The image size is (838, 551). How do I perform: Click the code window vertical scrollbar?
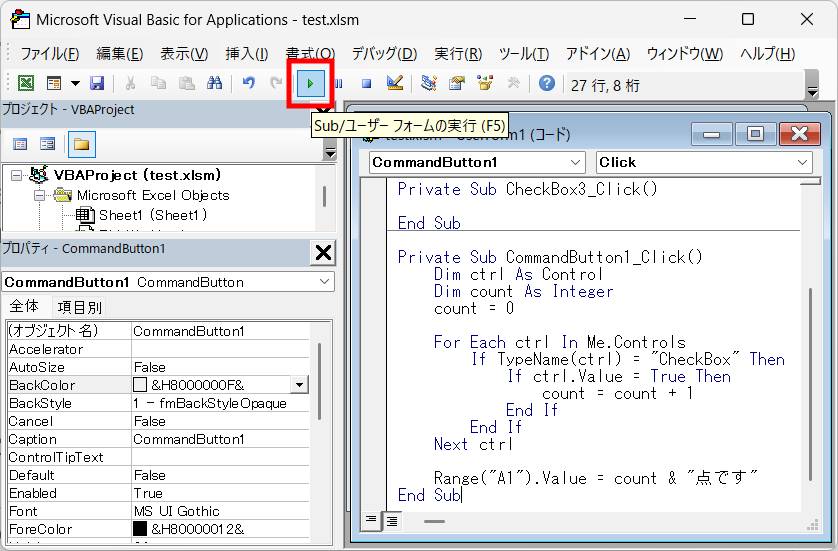pos(810,385)
